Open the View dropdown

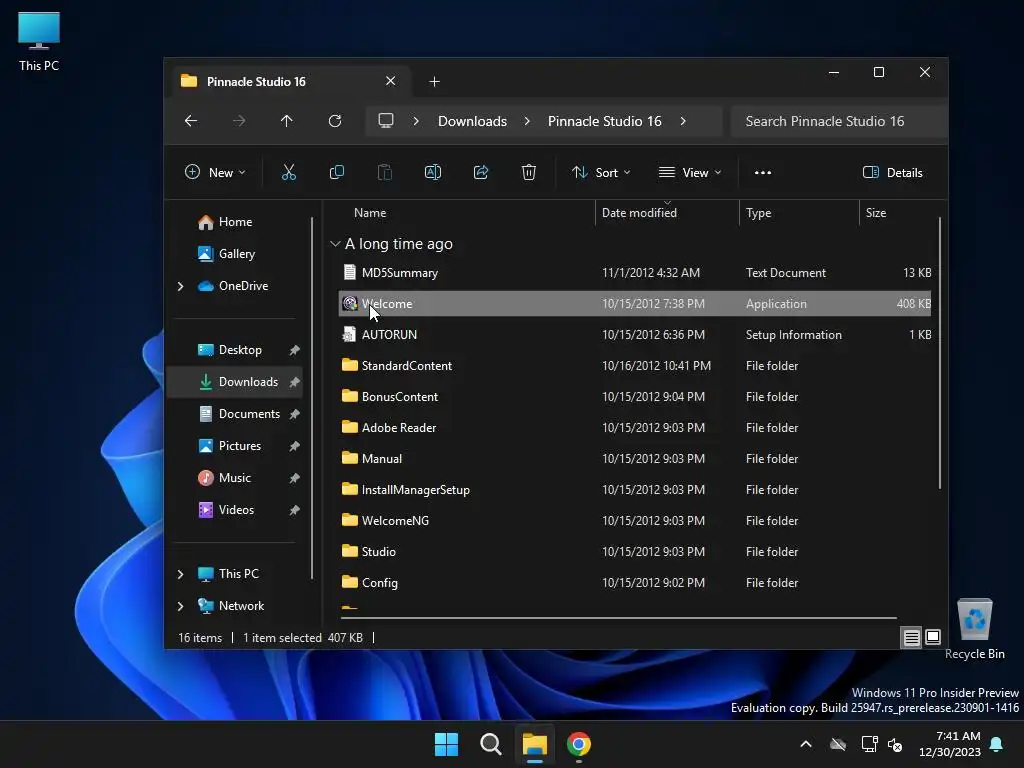[690, 172]
